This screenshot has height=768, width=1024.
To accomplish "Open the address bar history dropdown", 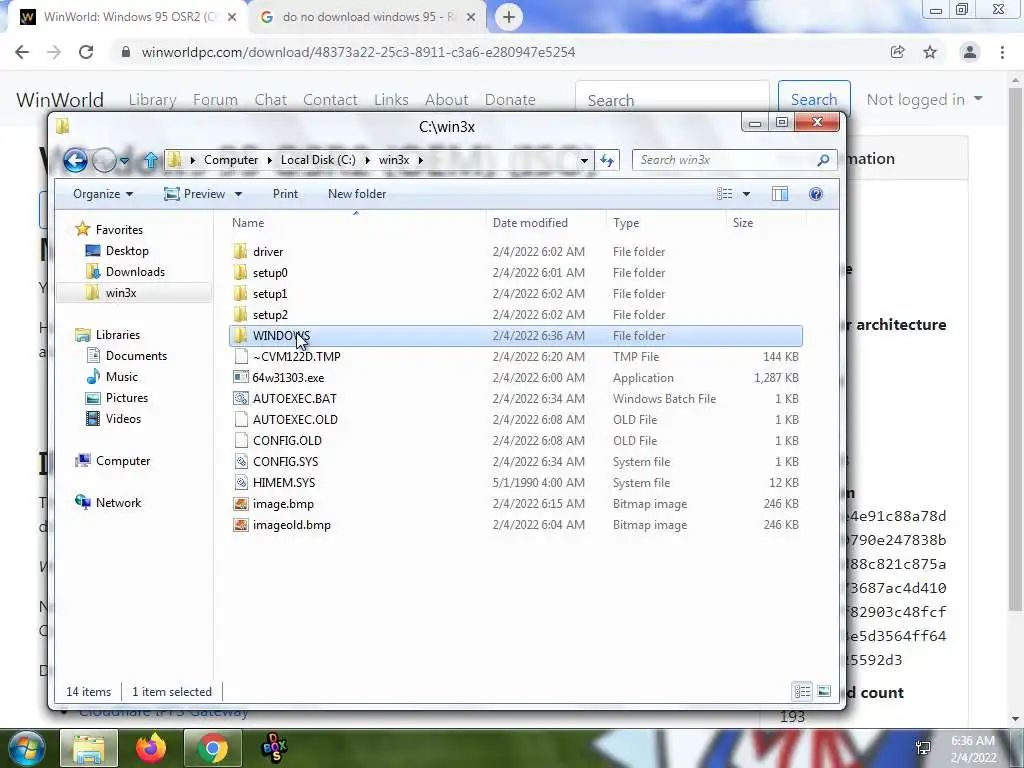I will coord(584,160).
